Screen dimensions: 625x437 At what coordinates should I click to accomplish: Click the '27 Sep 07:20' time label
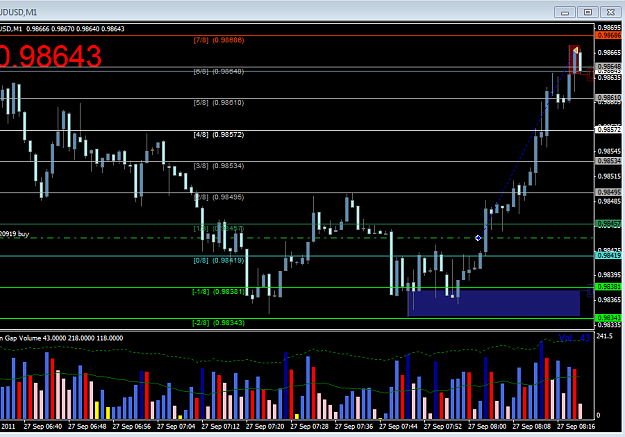coord(265,426)
